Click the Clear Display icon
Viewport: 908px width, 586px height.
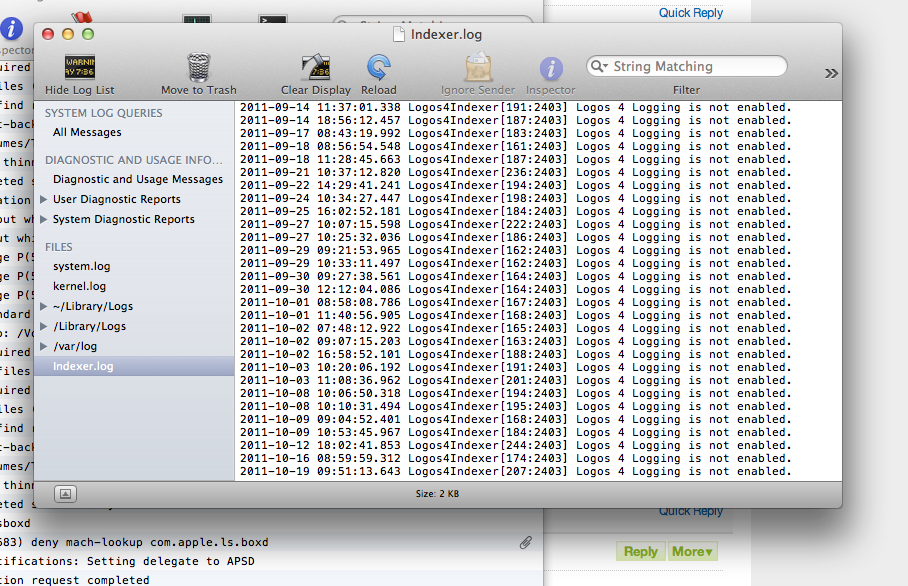point(316,67)
